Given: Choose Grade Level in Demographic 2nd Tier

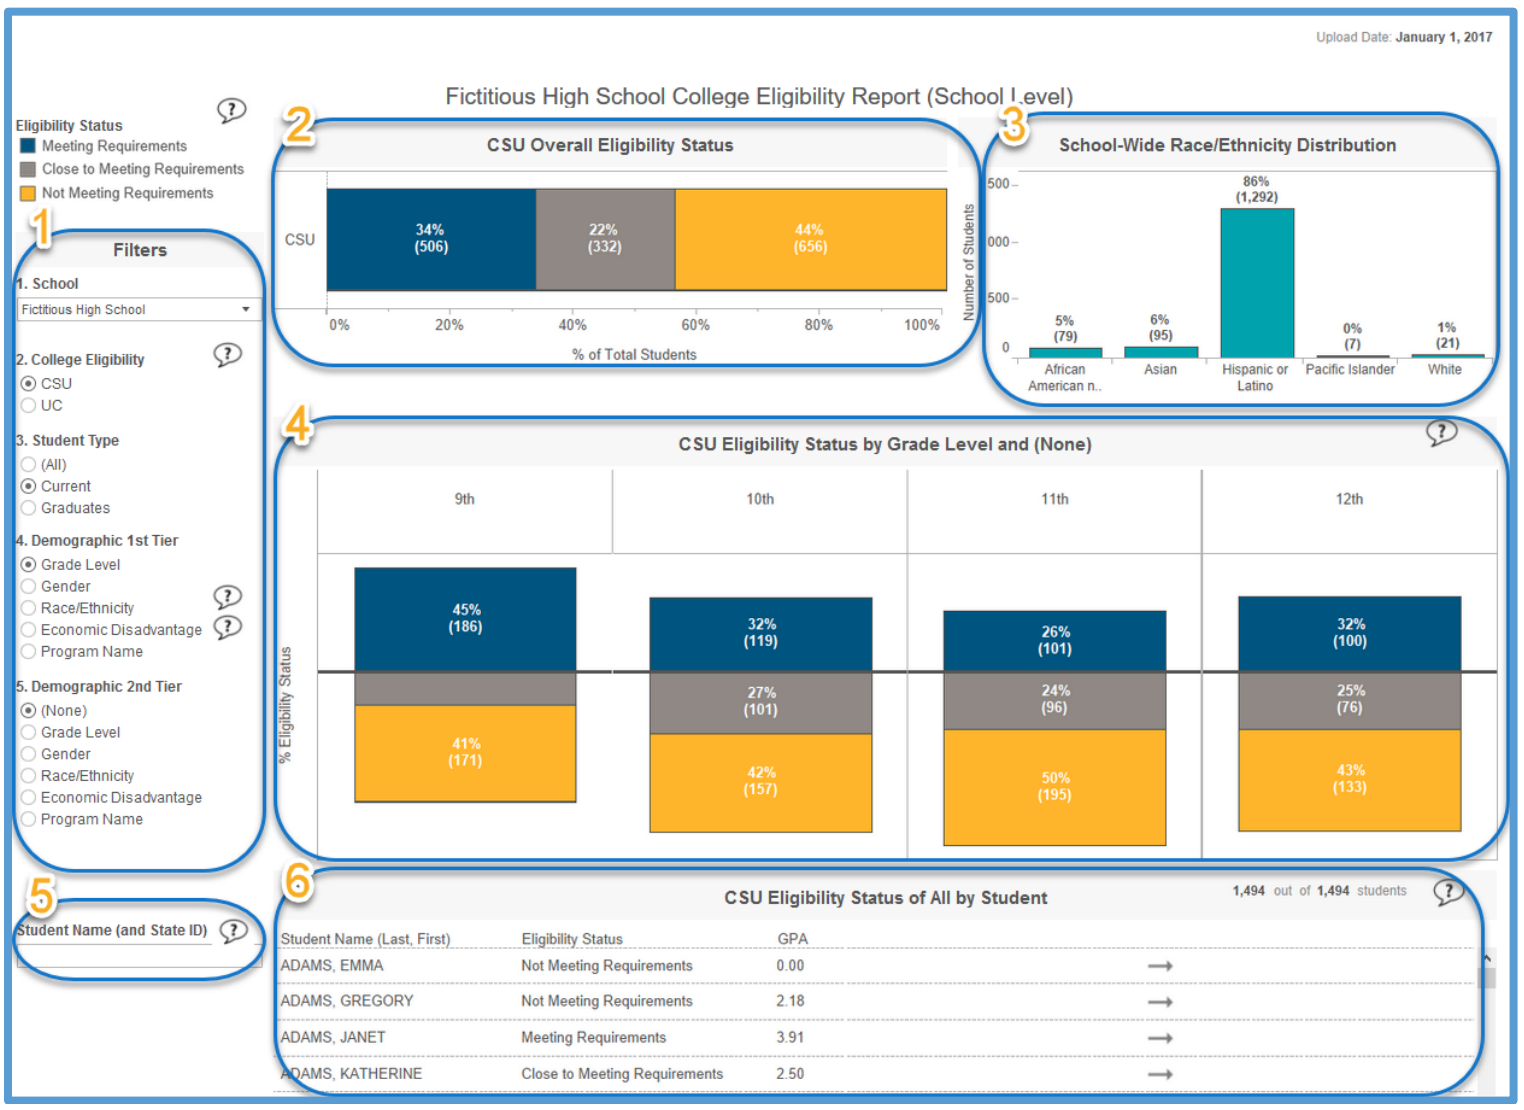Looking at the screenshot, I should 28,733.
